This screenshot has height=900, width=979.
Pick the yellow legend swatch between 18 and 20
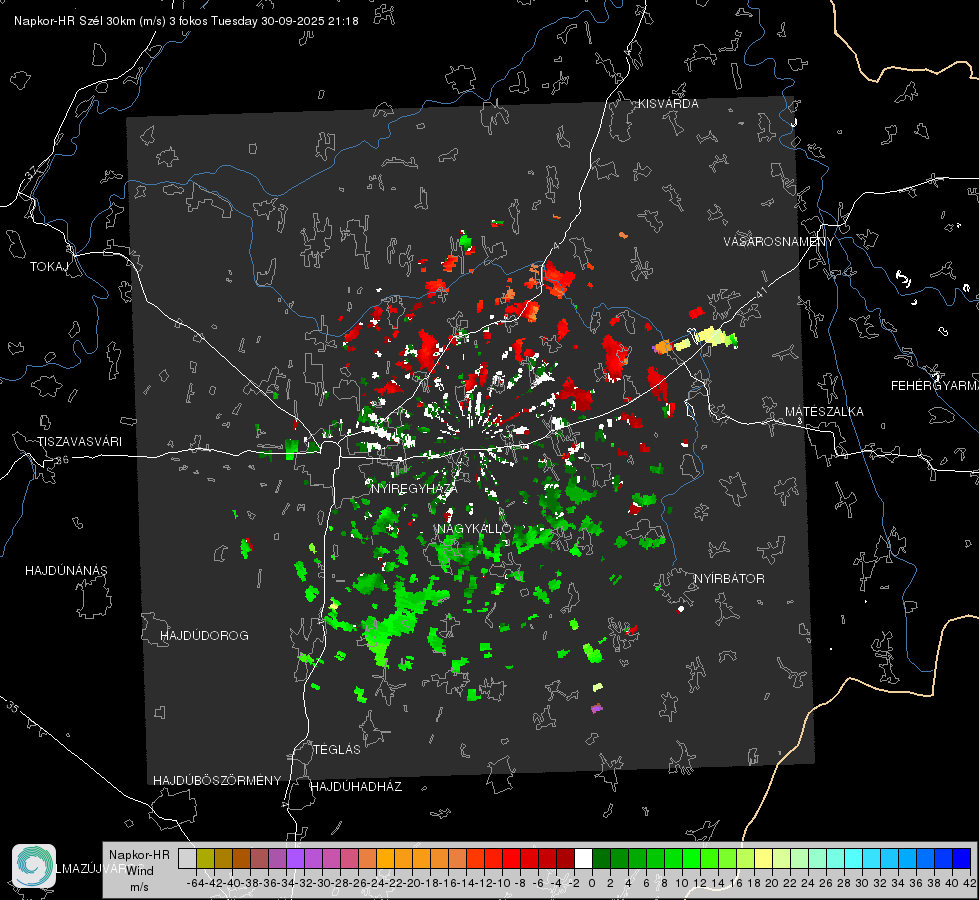pos(763,858)
